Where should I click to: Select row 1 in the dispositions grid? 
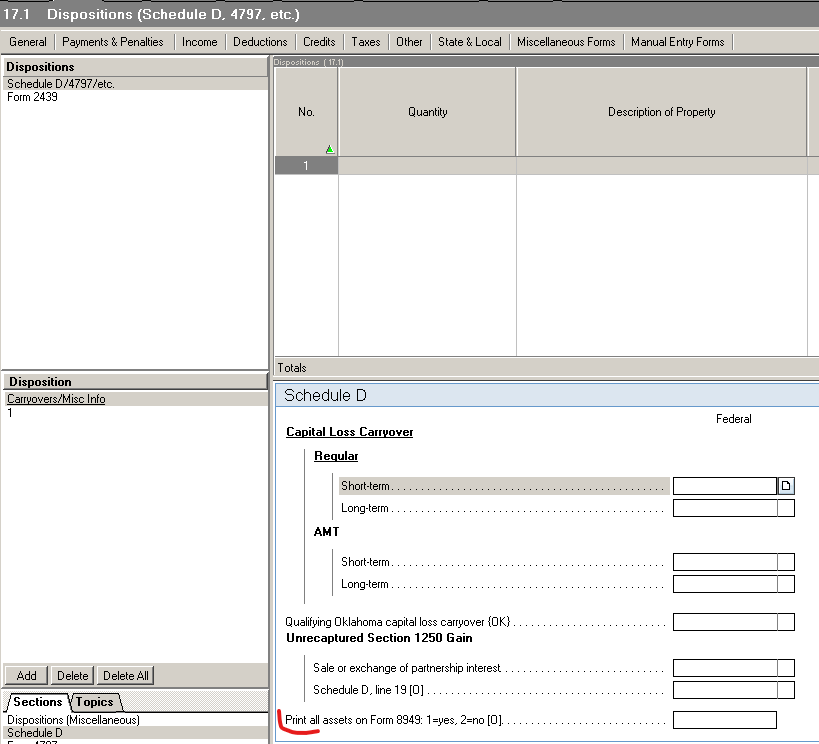[305, 165]
